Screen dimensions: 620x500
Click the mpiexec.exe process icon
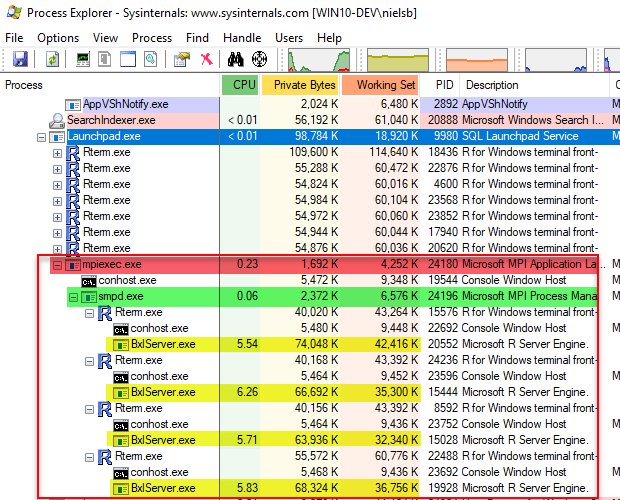pos(73,265)
